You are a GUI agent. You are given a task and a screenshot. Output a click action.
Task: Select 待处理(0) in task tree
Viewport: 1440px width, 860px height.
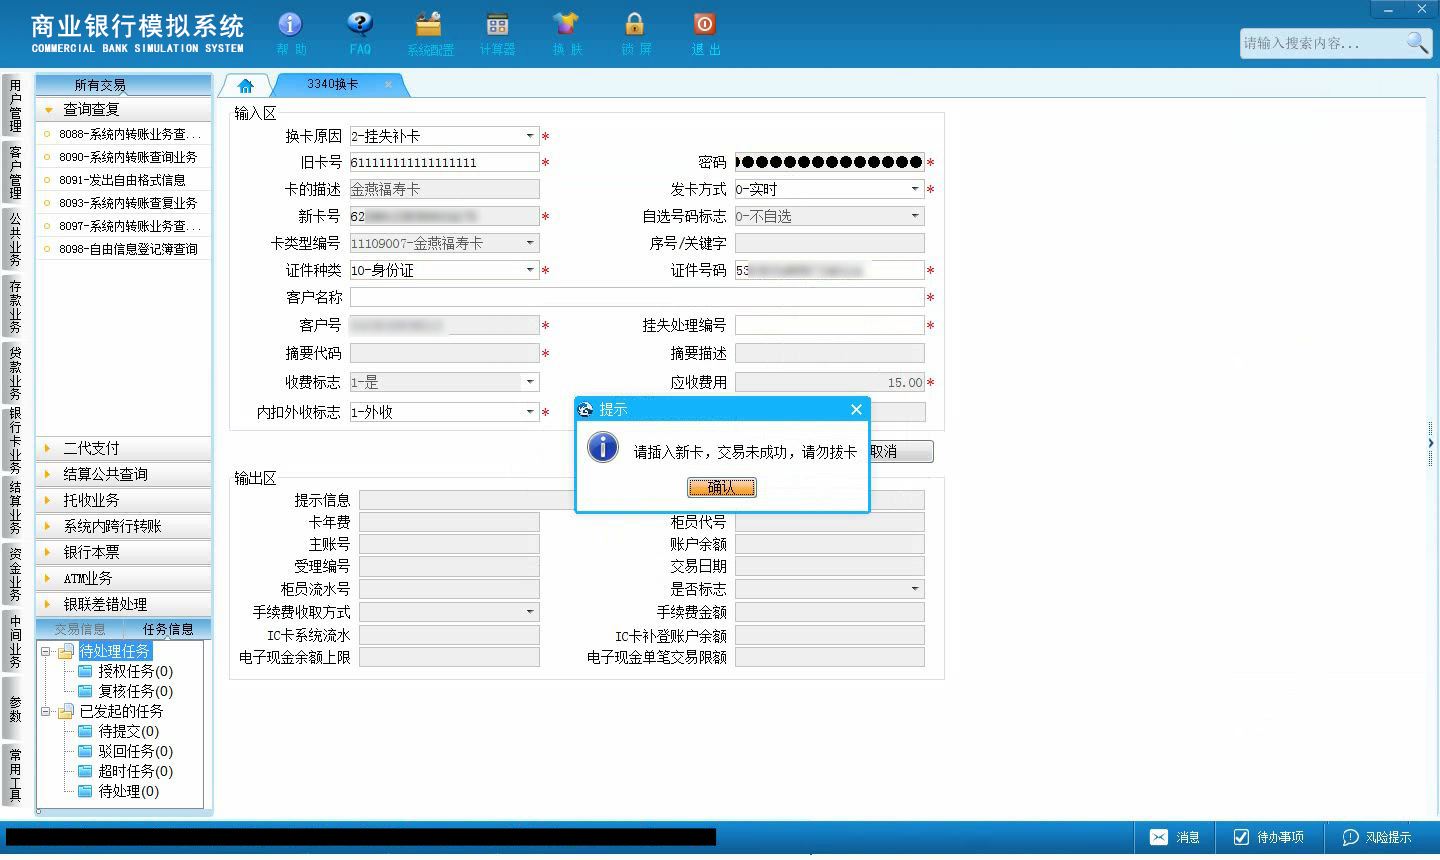(x=128, y=791)
